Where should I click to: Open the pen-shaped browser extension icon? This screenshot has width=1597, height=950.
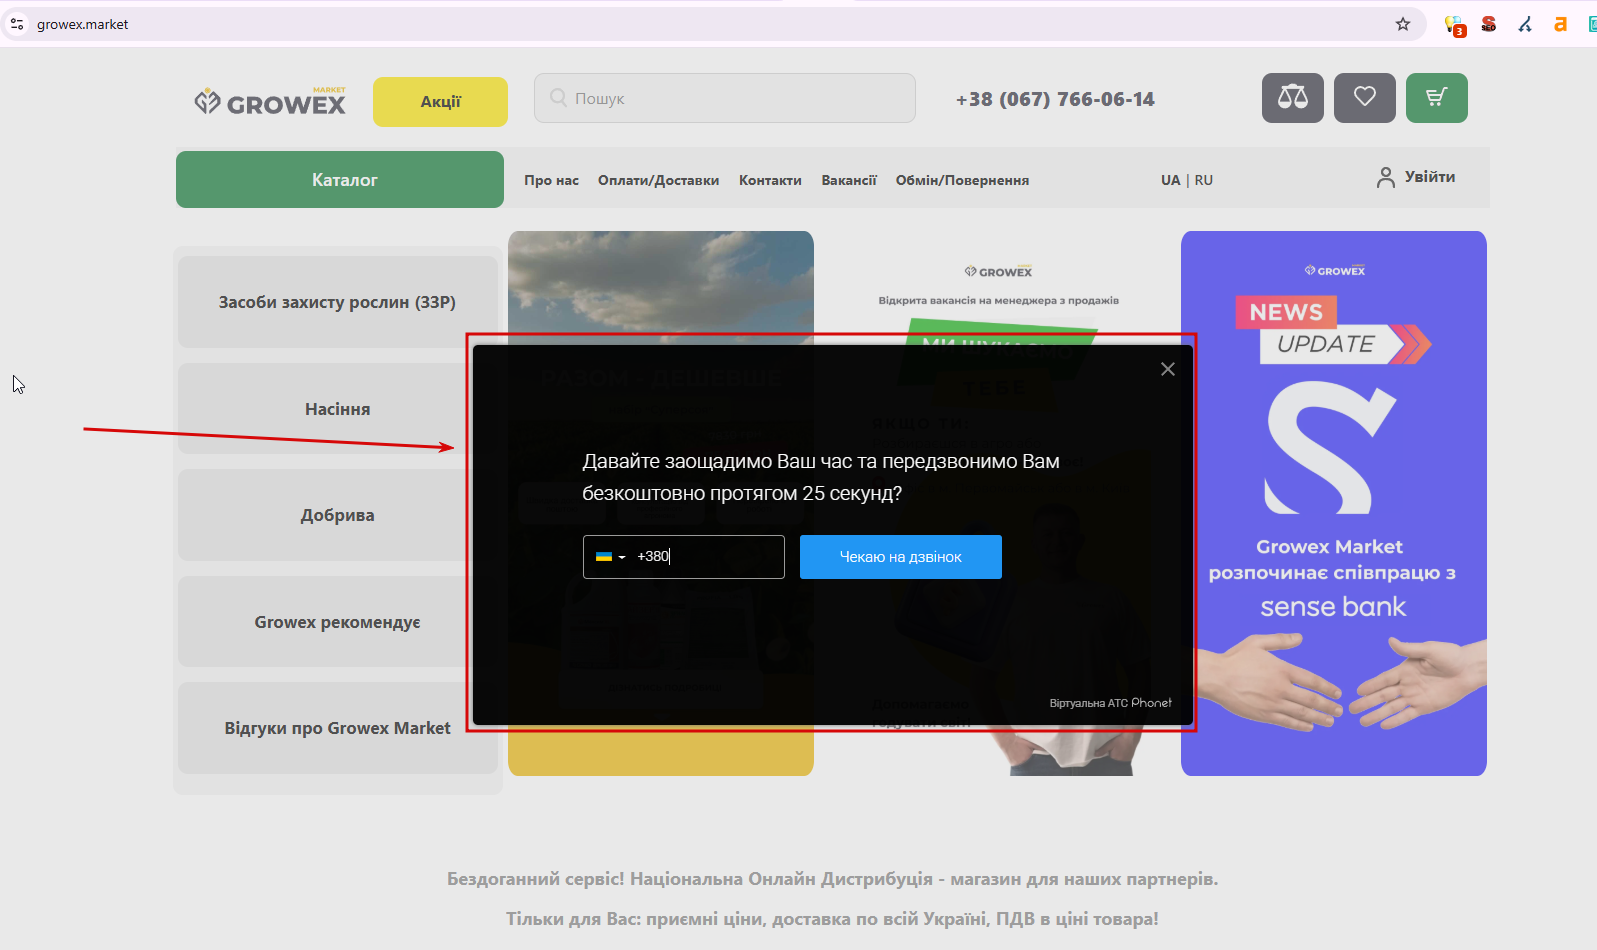pyautogui.click(x=1525, y=24)
